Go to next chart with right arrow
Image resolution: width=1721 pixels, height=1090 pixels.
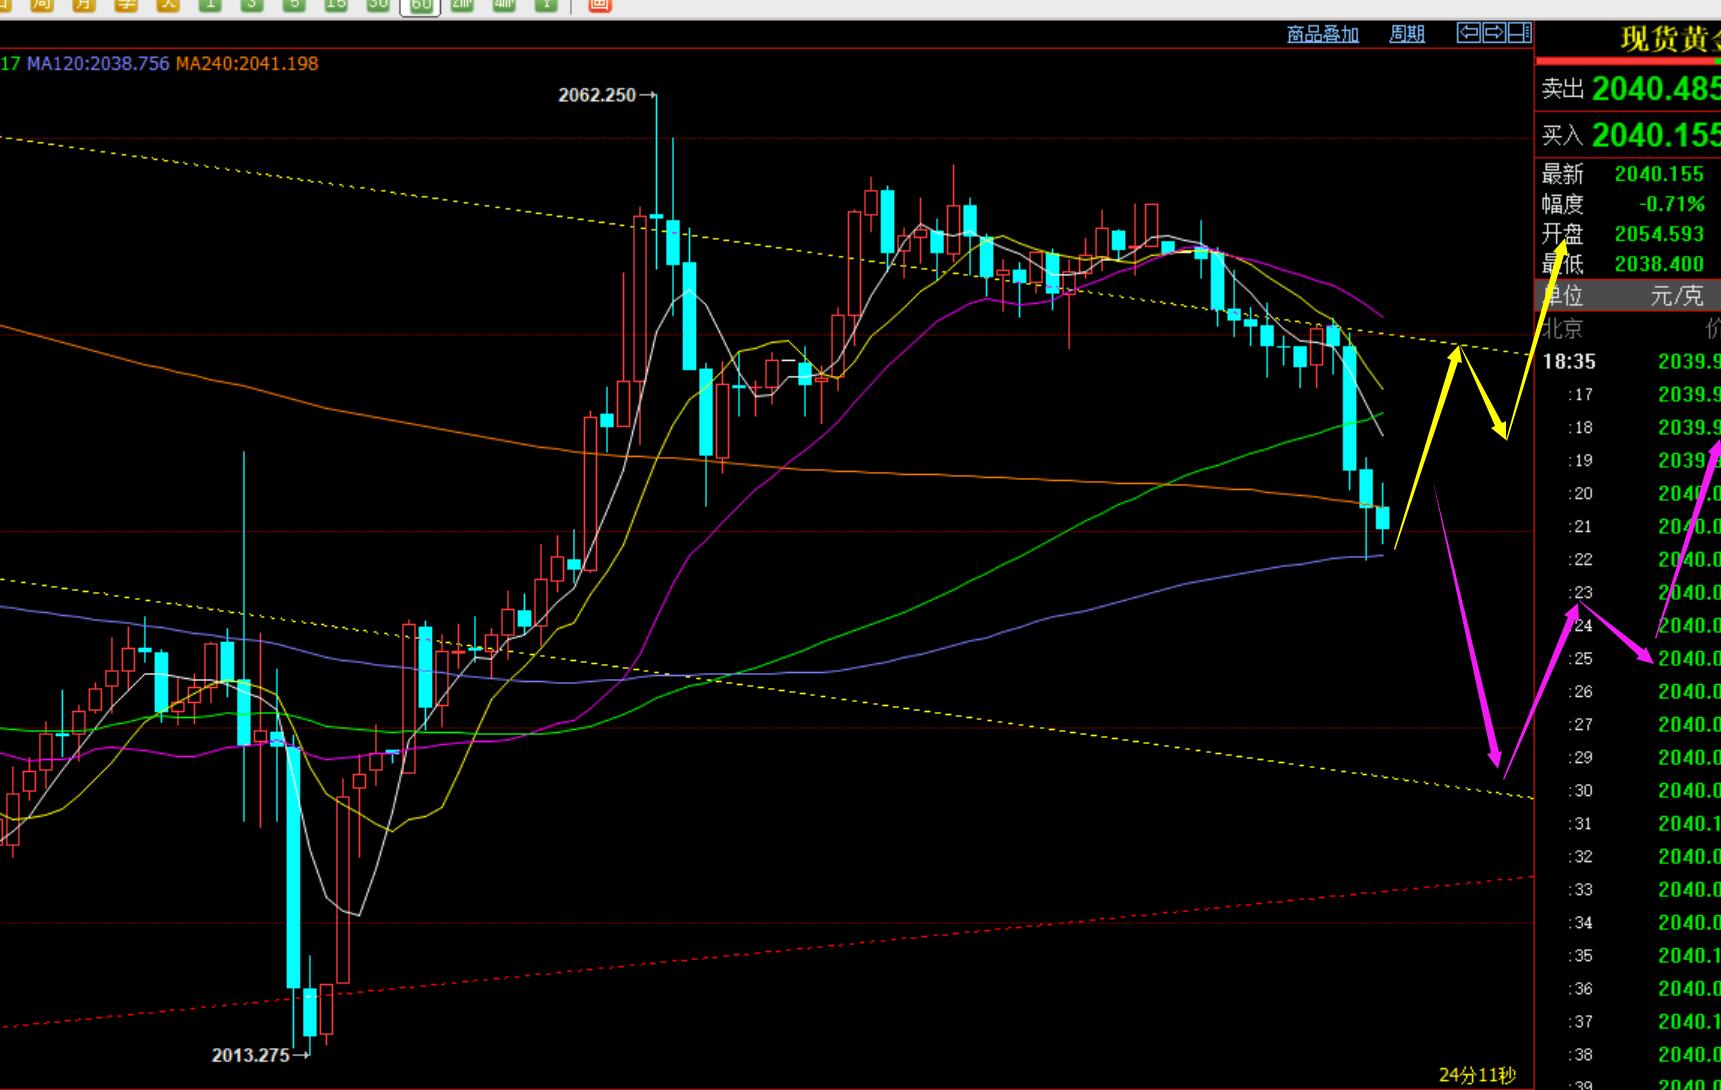[x=1493, y=33]
